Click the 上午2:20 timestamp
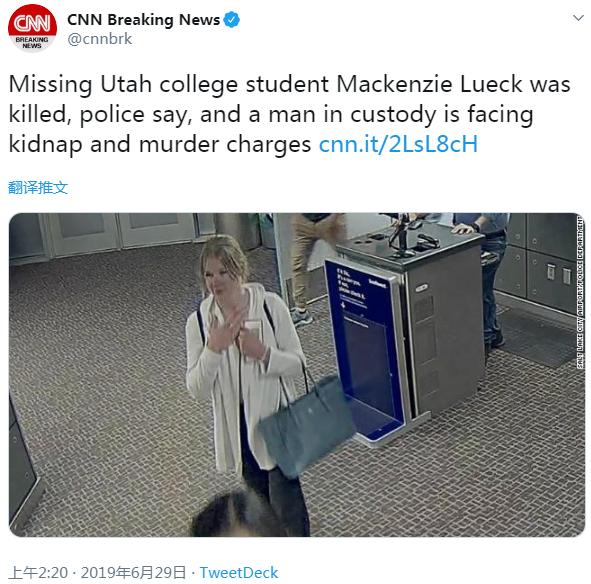591x584 pixels. [38, 573]
